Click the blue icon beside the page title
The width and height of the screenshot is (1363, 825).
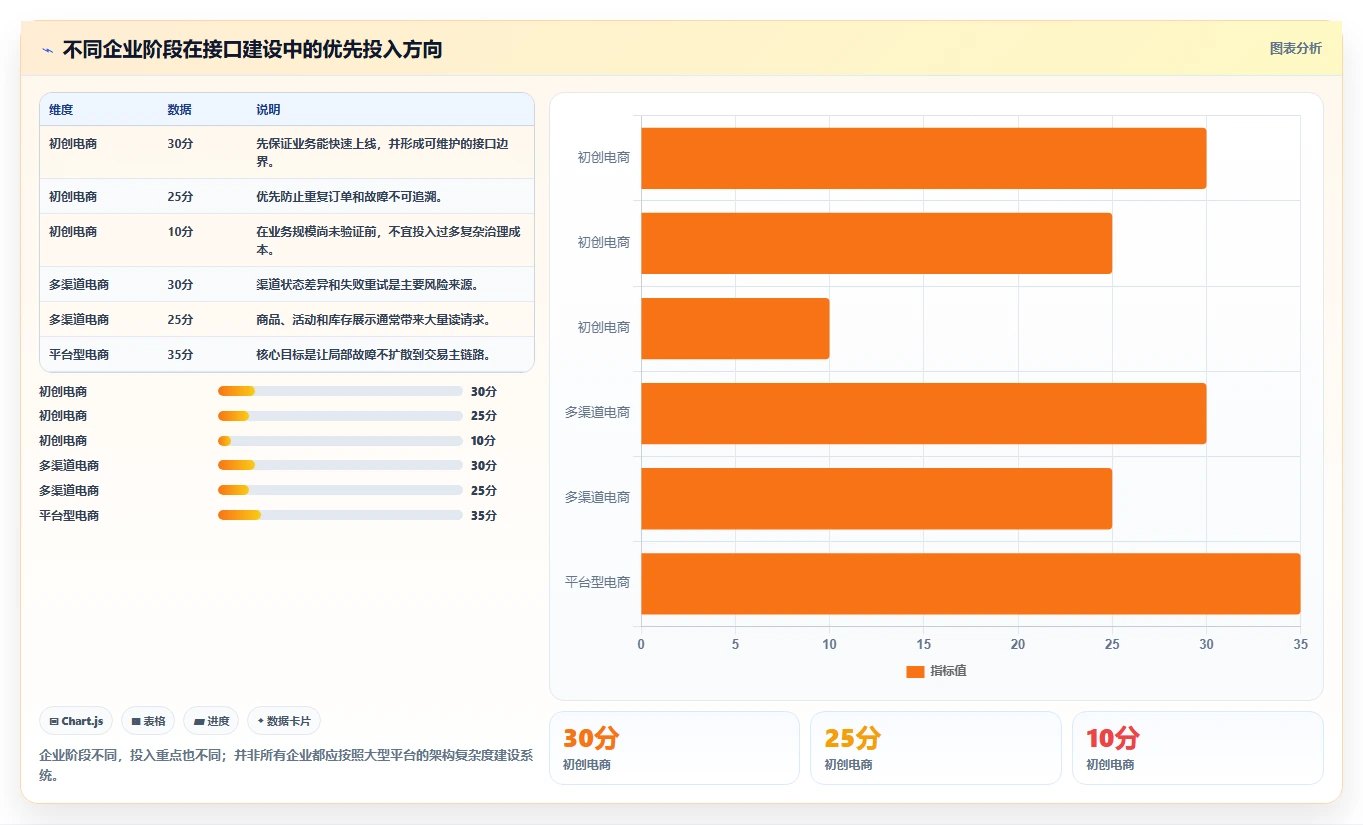(x=47, y=50)
